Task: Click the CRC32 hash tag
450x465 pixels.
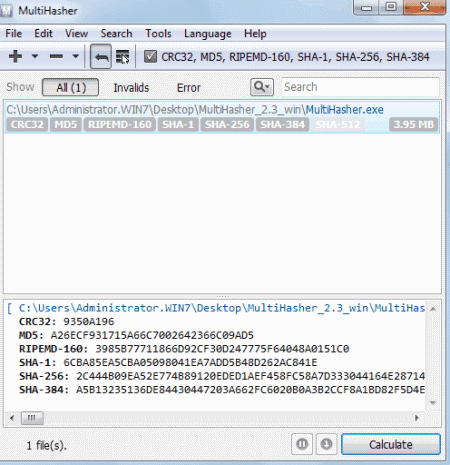Action: [27, 125]
